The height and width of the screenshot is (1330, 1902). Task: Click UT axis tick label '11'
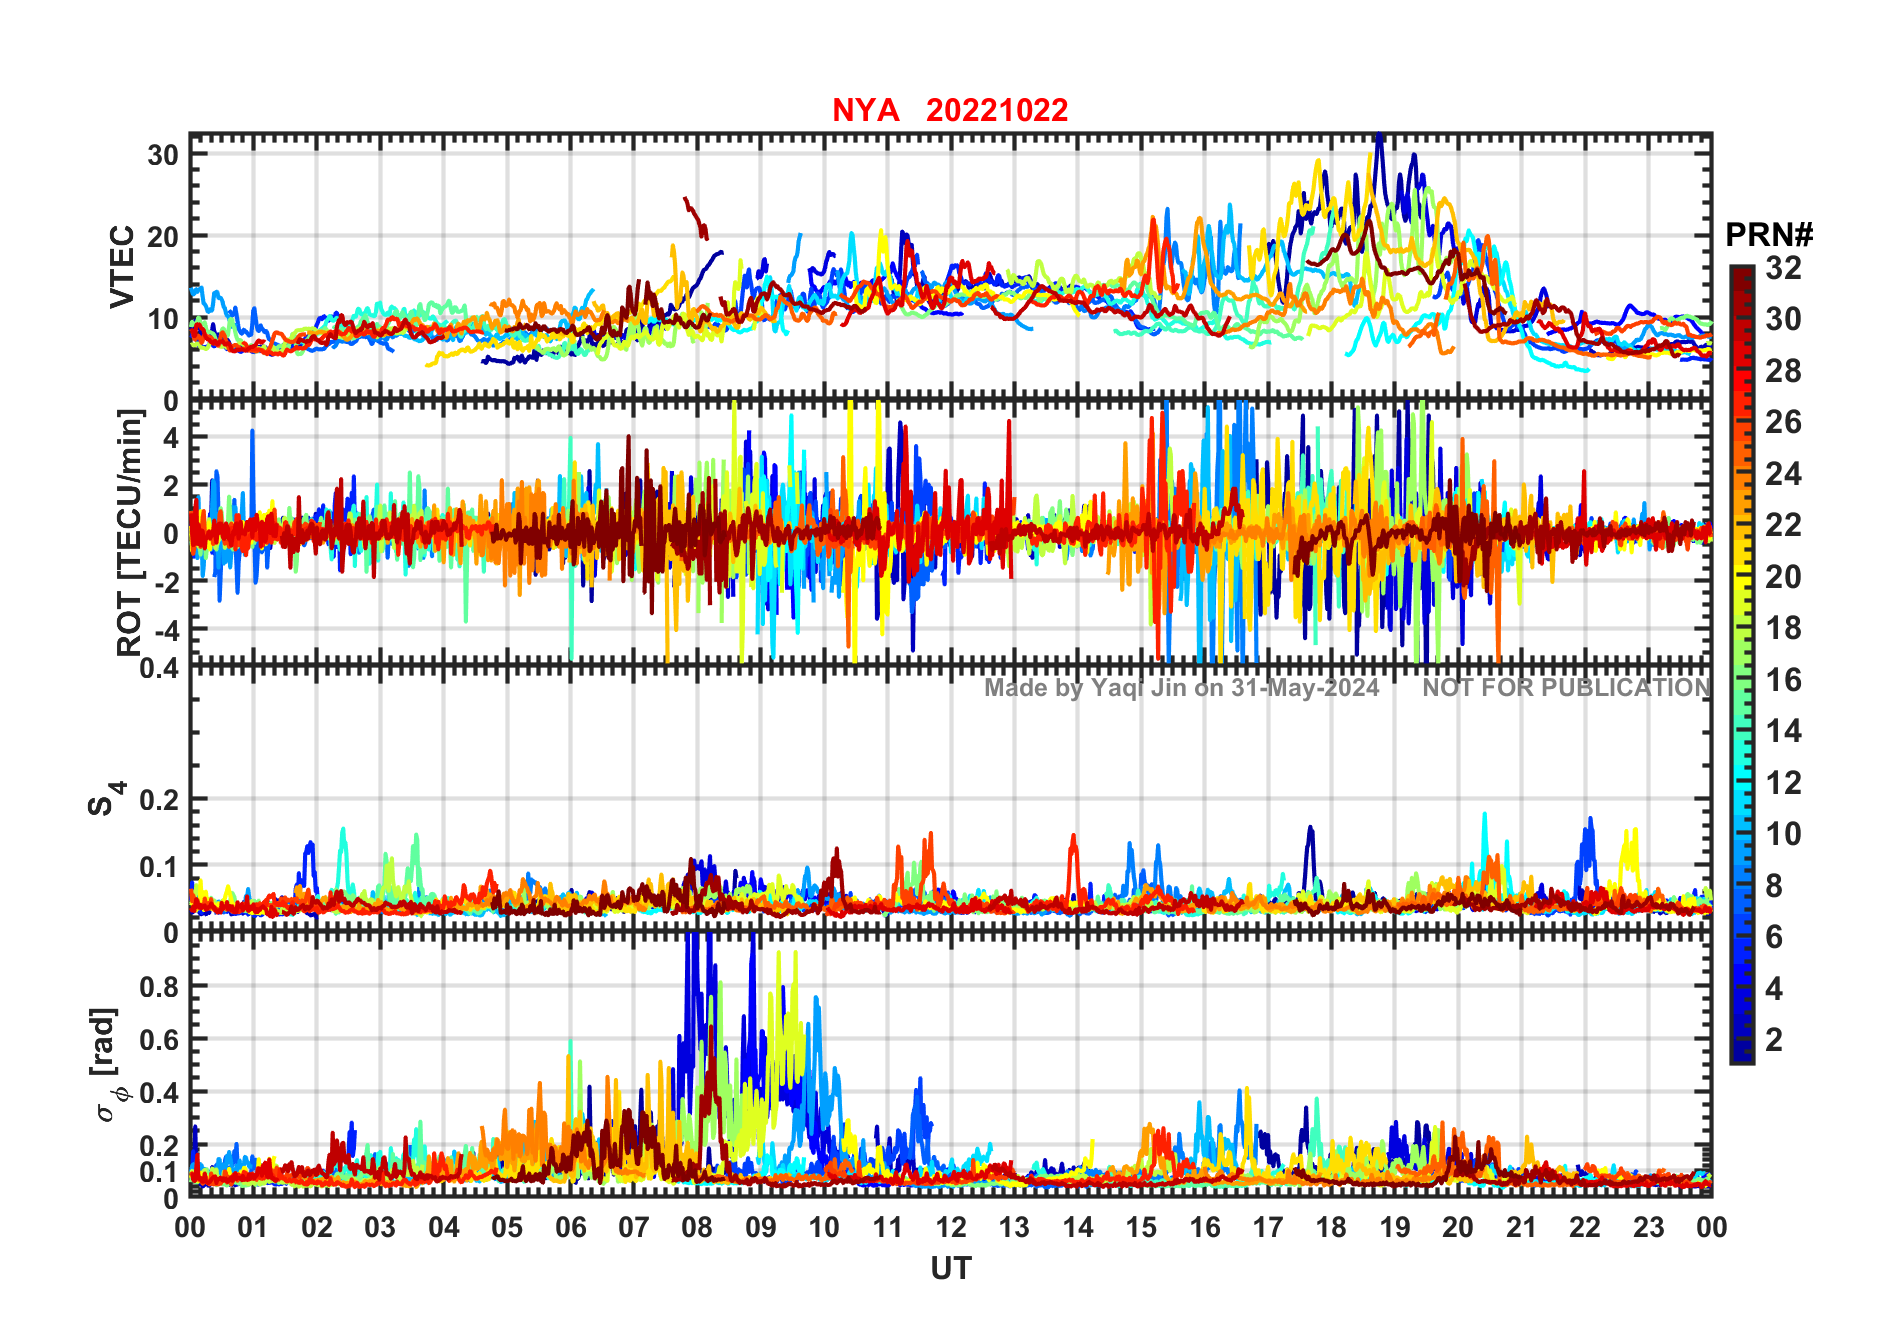888,1227
